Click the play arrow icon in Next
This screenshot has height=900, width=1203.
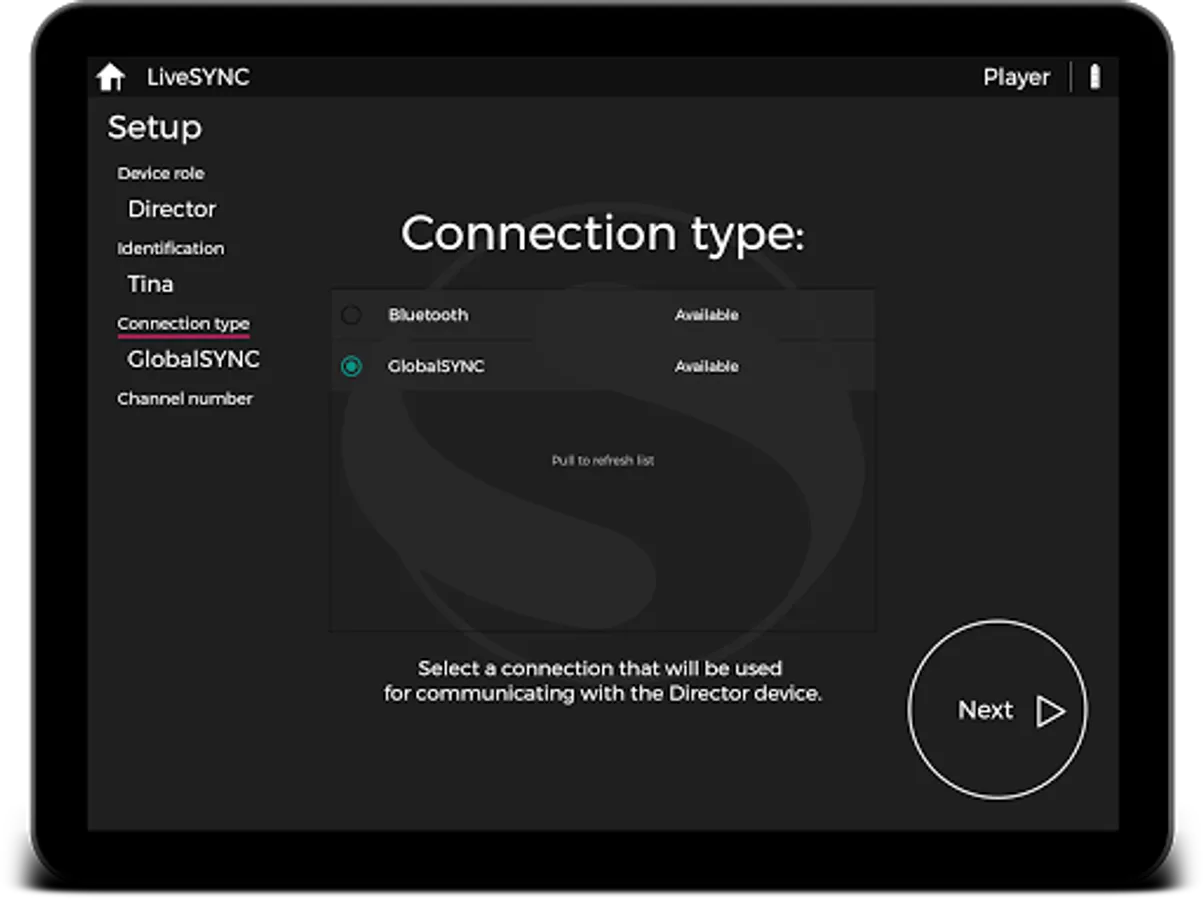click(1050, 710)
